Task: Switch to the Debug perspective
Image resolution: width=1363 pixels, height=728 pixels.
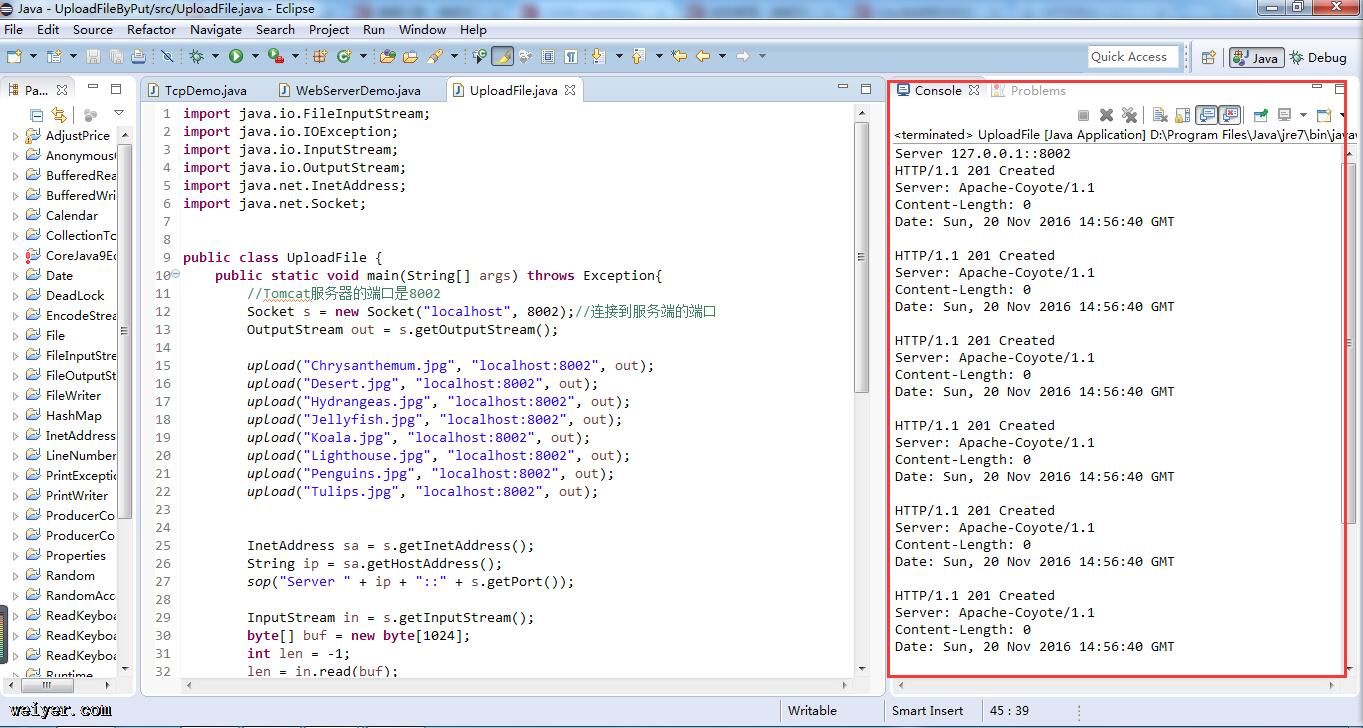Action: click(x=1318, y=57)
